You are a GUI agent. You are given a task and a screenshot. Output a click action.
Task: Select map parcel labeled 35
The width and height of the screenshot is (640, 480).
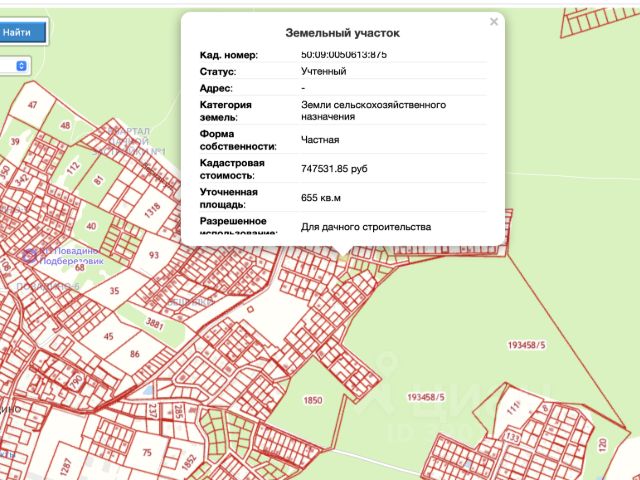114,291
